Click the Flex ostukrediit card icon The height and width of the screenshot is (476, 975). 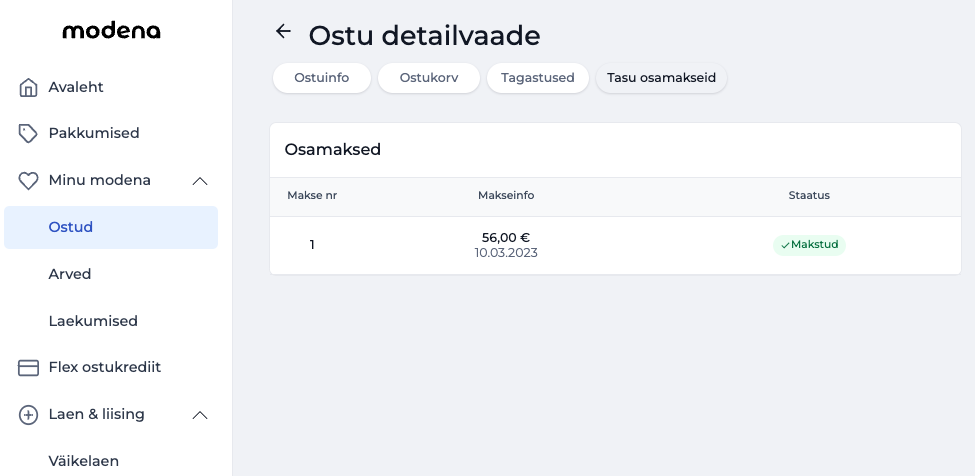(28, 368)
